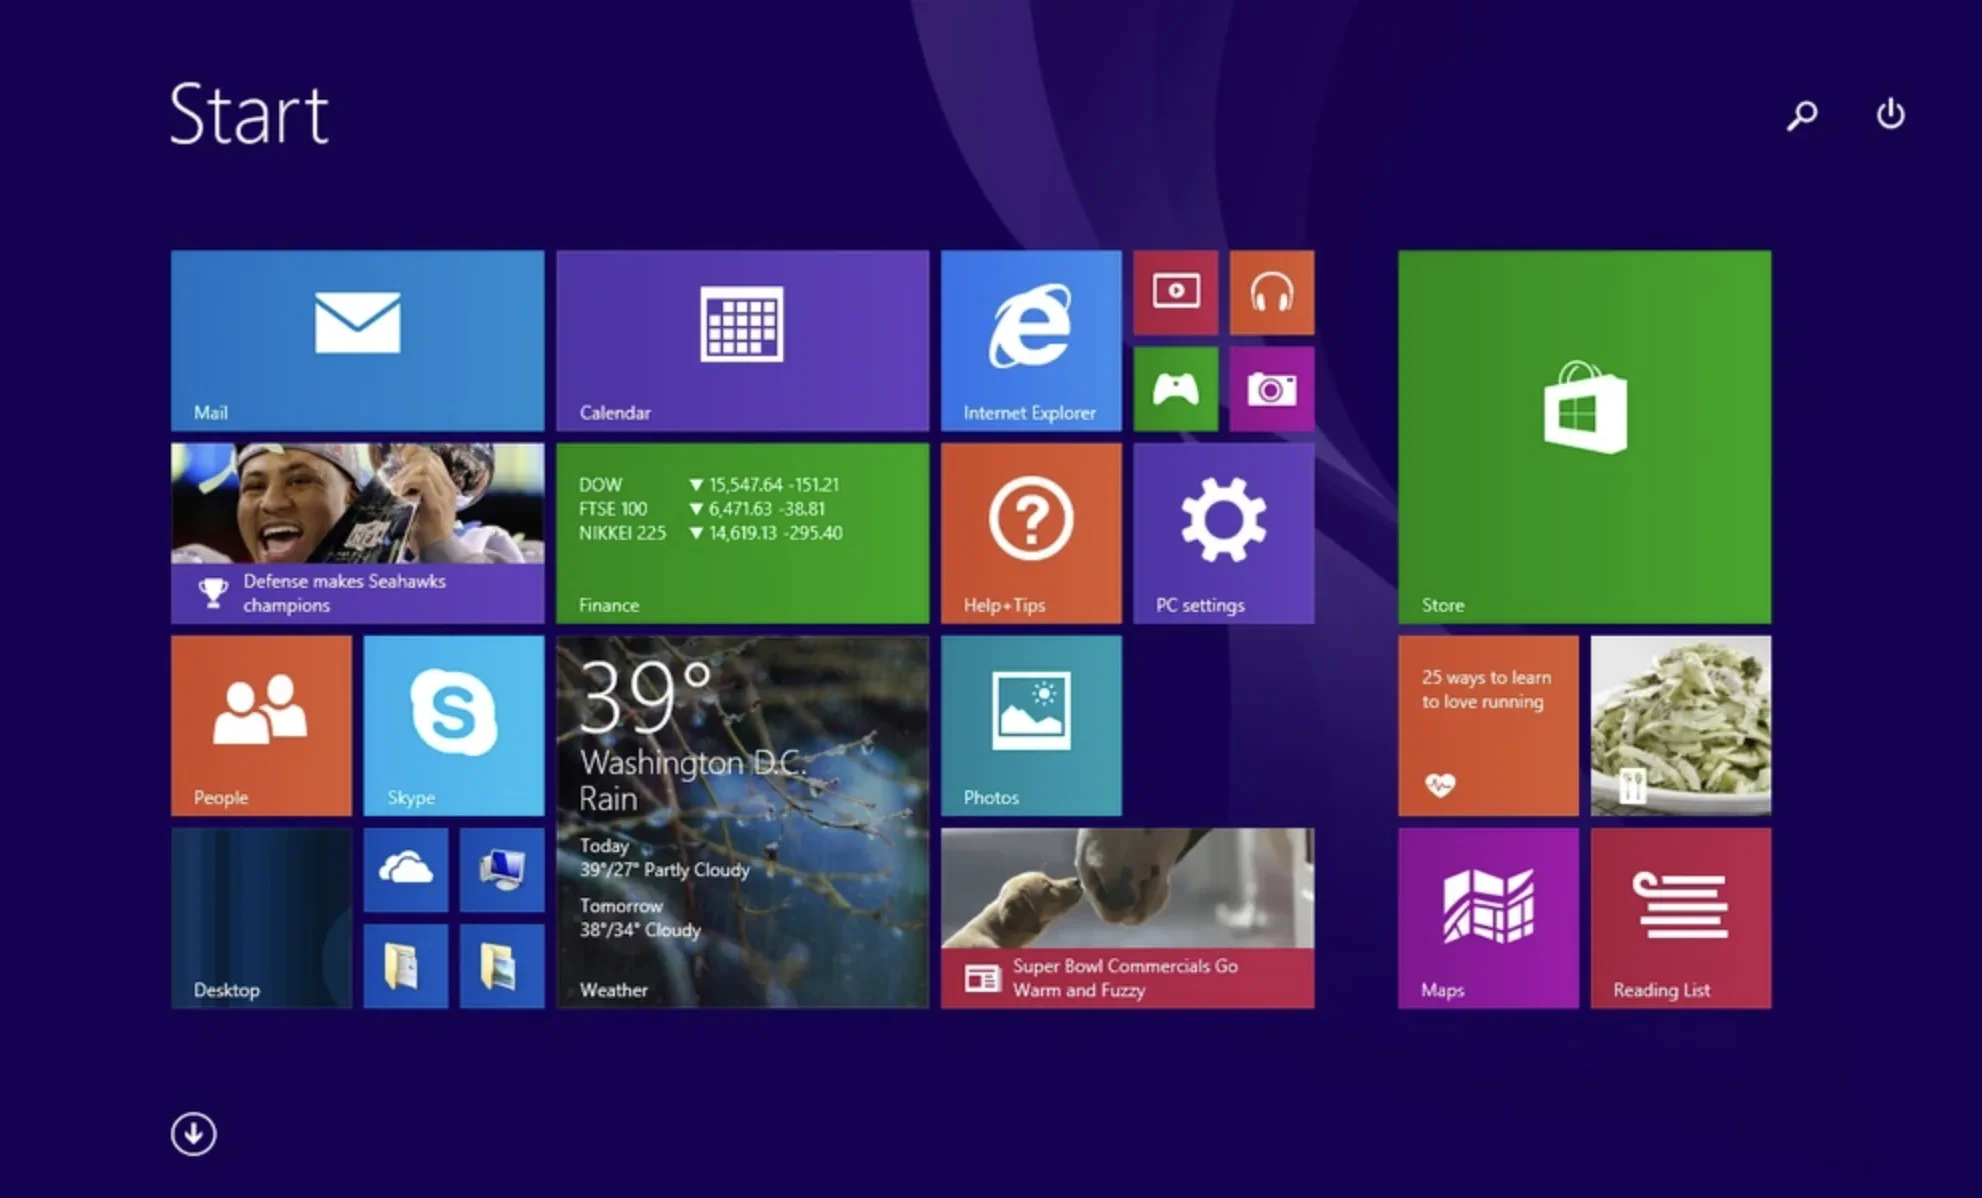Open the PC settings gear tile
The image size is (1982, 1198).
pyautogui.click(x=1224, y=533)
